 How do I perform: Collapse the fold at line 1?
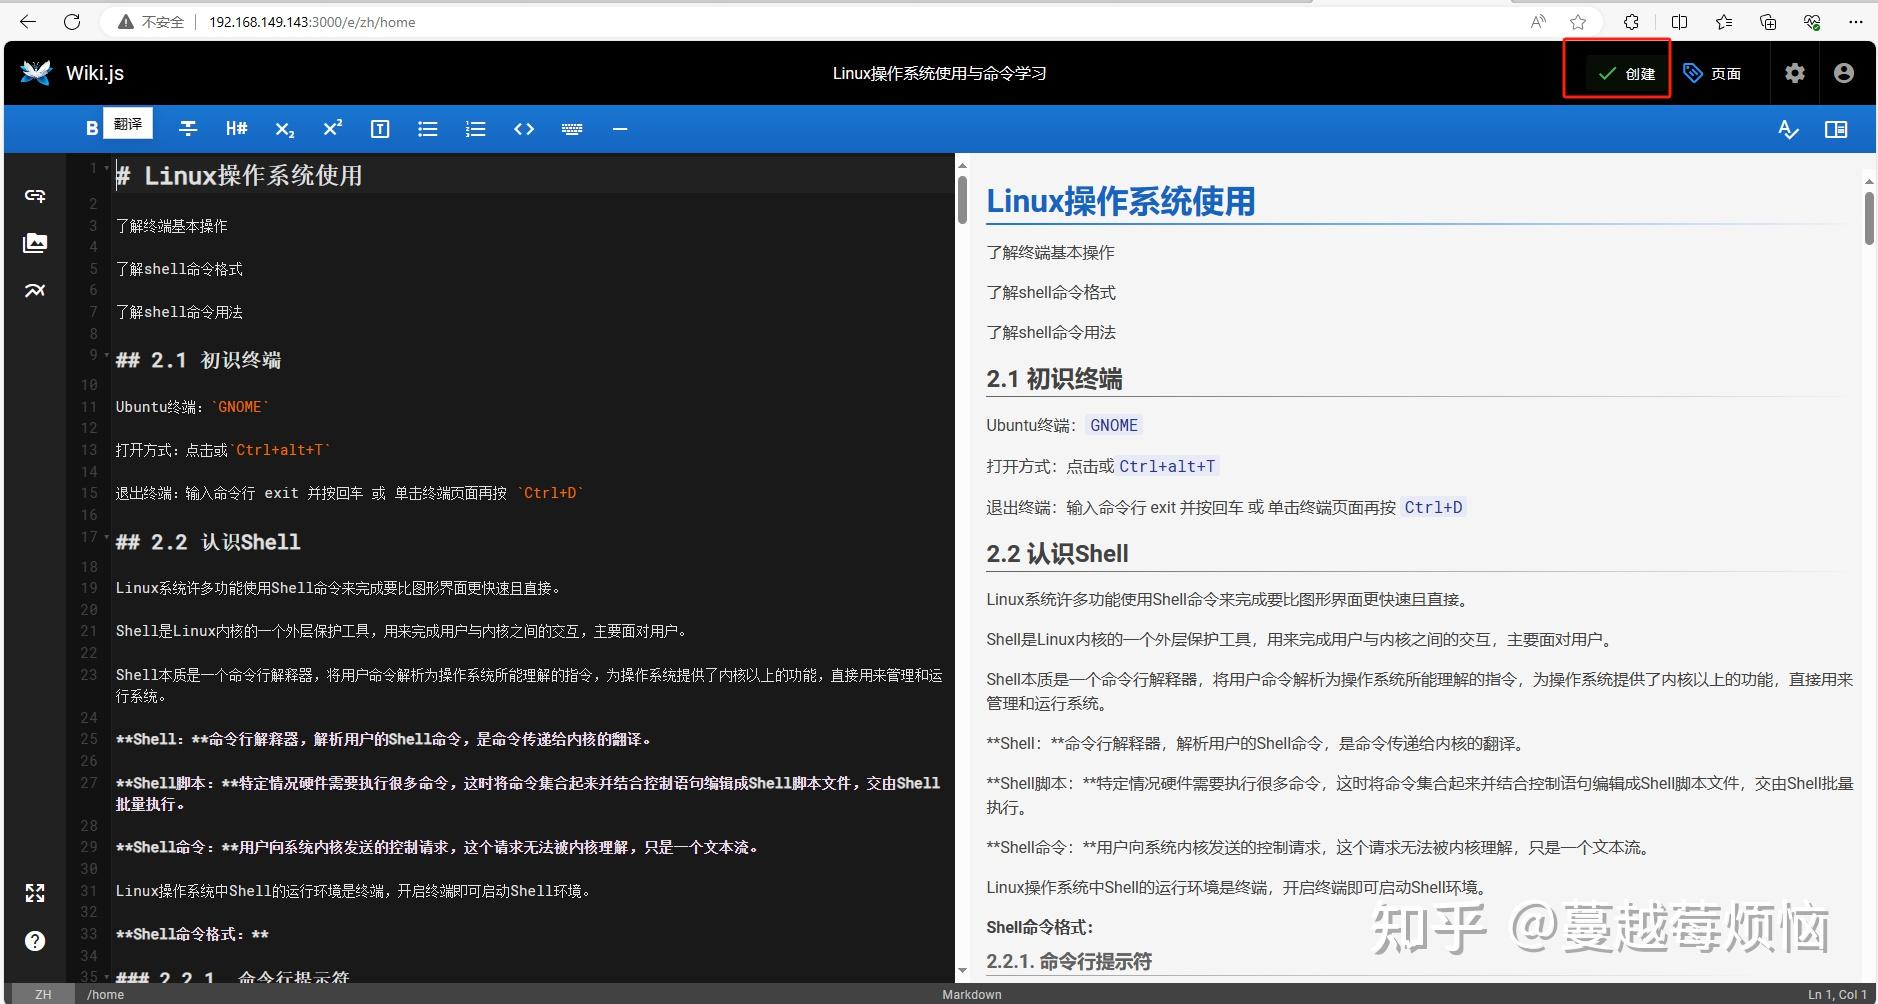(107, 168)
